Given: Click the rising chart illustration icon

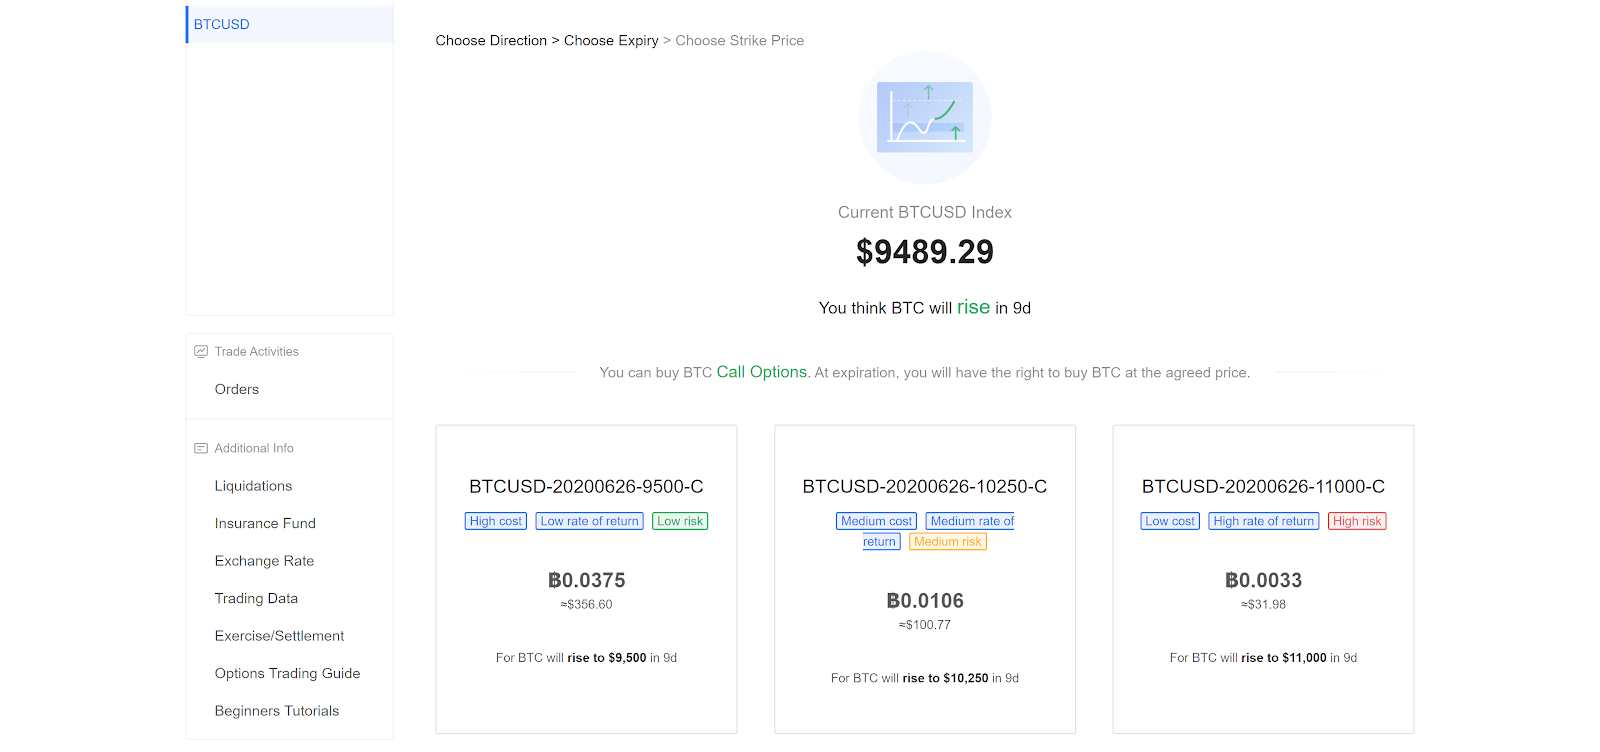Looking at the screenshot, I should click(924, 117).
